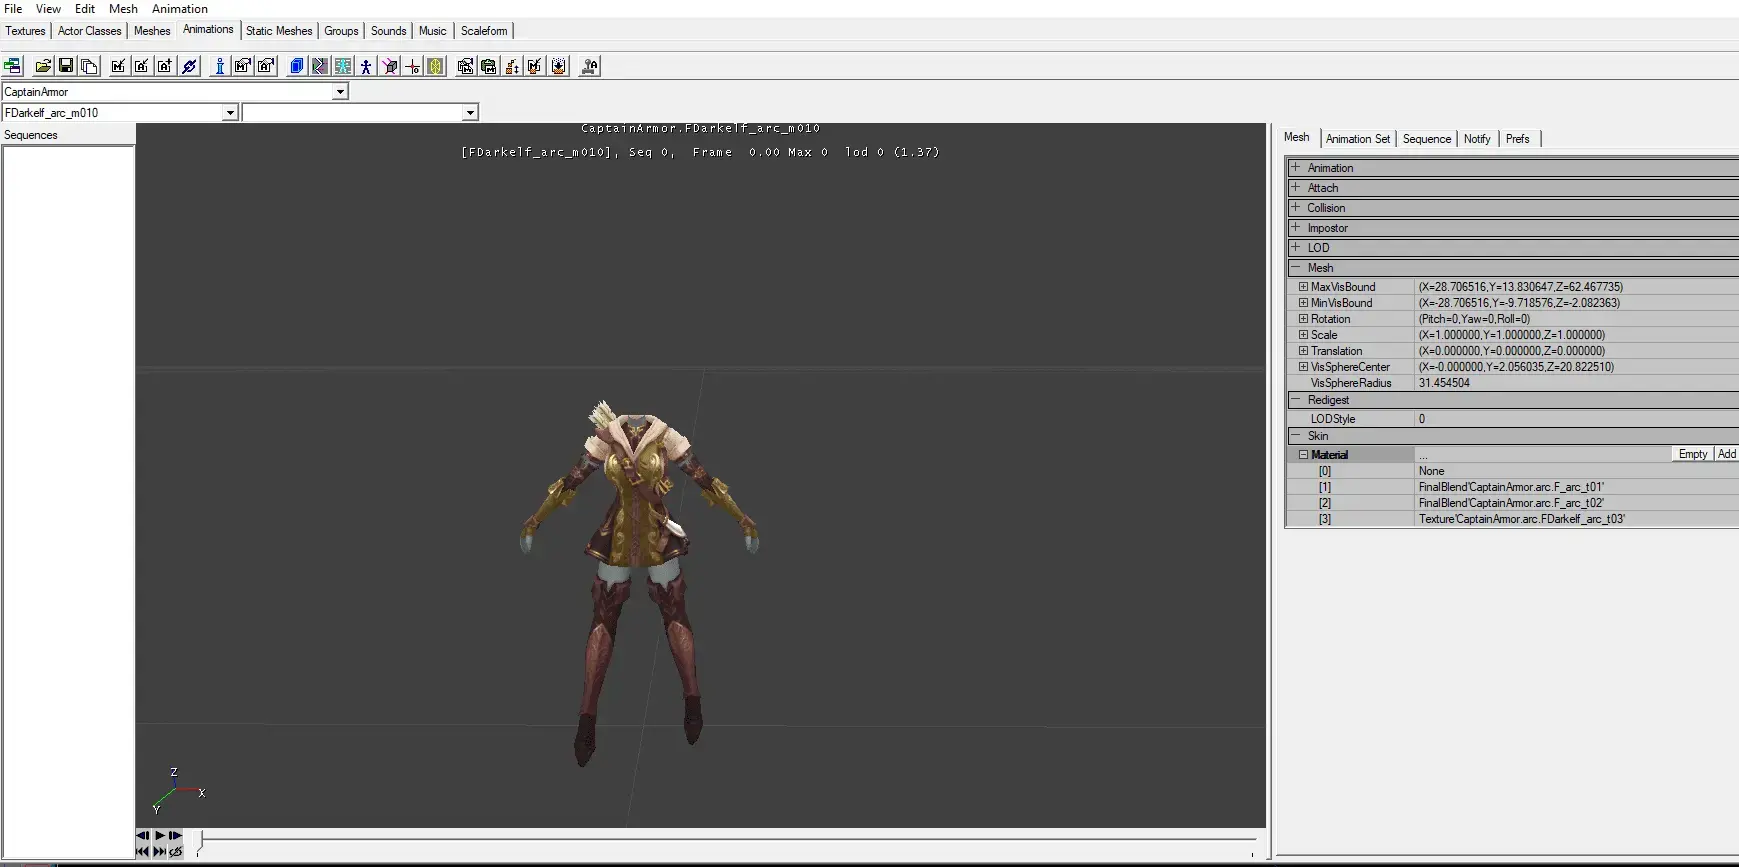
Task: Toggle the red crosshair origin icon
Action: coord(413,66)
